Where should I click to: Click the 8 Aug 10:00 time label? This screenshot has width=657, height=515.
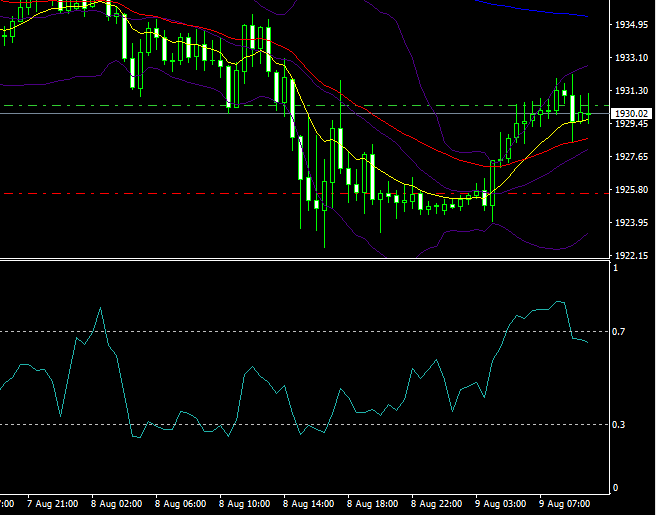pos(242,504)
